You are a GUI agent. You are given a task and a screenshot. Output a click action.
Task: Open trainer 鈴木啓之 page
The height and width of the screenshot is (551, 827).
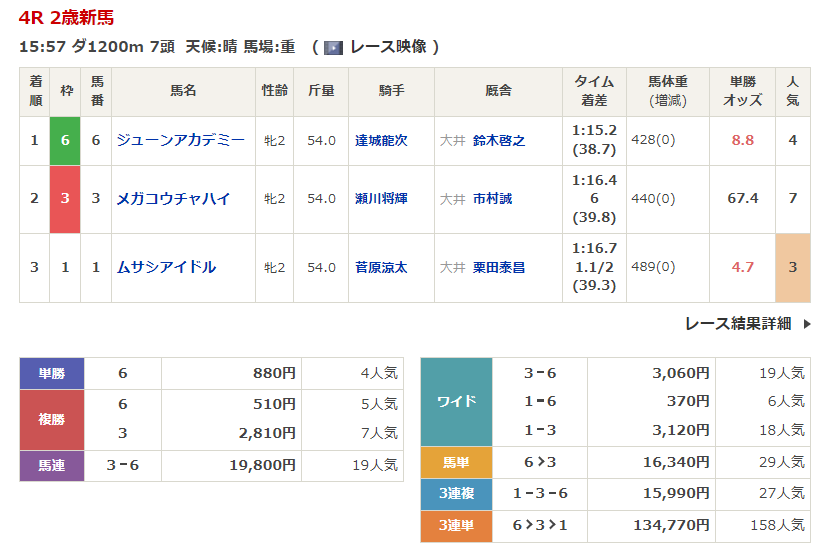point(498,141)
